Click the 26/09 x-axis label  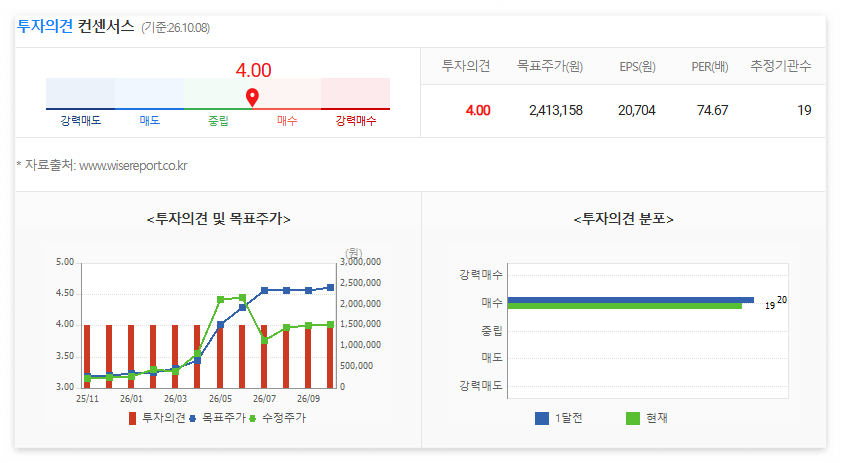point(308,399)
